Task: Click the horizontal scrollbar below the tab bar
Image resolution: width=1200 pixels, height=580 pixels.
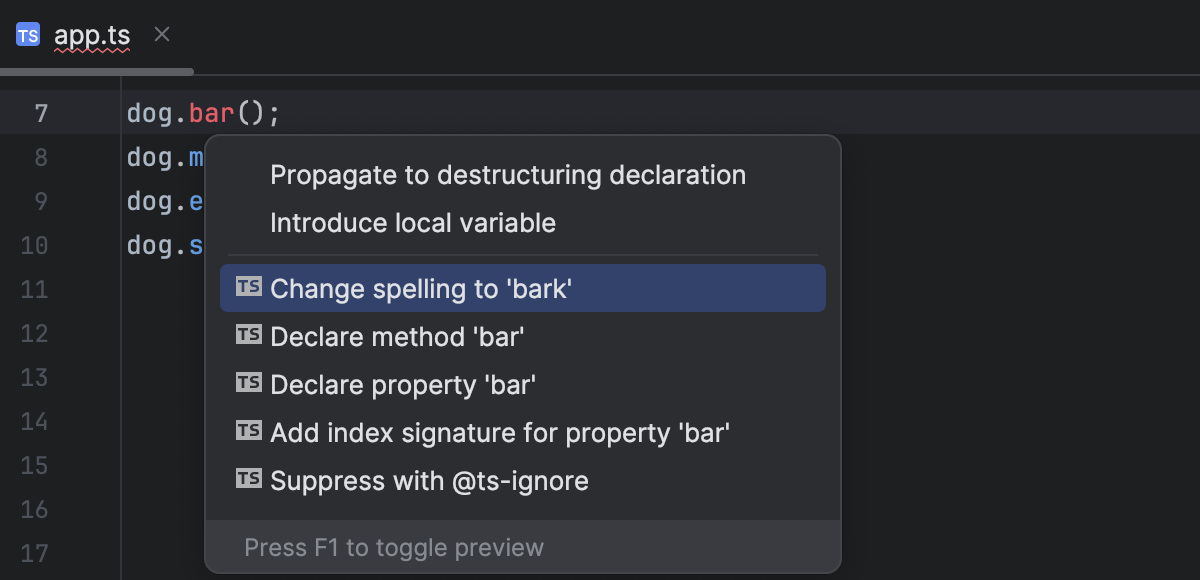Action: tap(95, 71)
